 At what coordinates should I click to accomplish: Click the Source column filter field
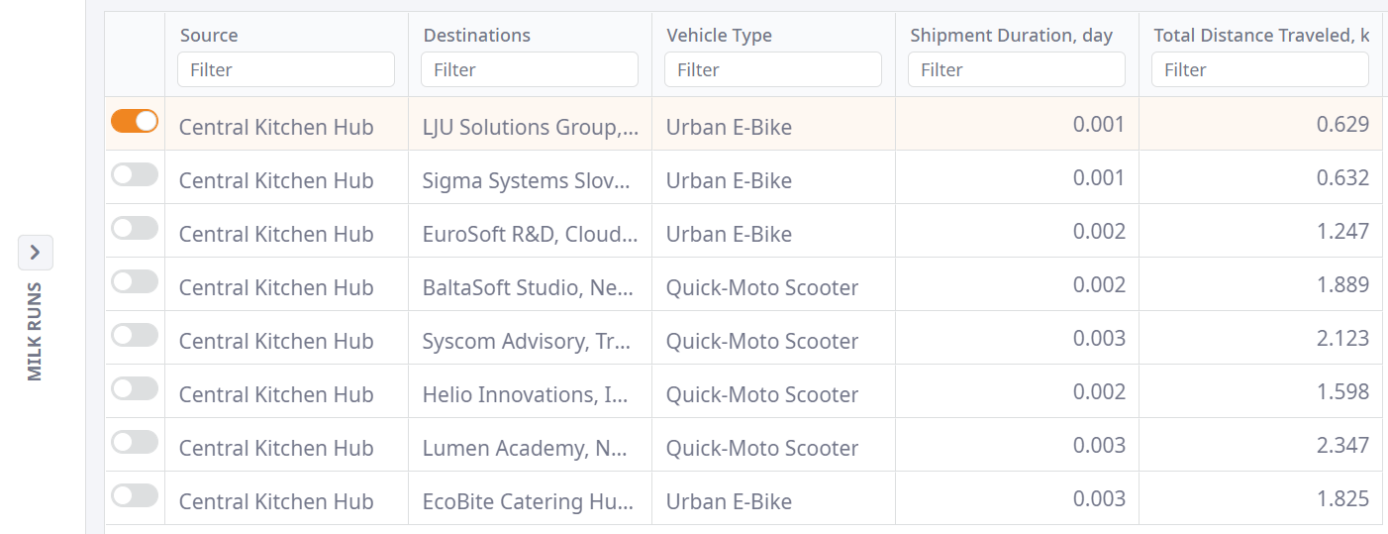tap(286, 70)
